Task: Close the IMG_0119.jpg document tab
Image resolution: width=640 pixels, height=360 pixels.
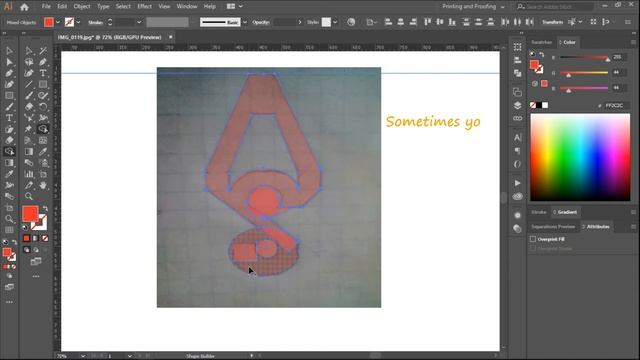Action: coord(171,37)
